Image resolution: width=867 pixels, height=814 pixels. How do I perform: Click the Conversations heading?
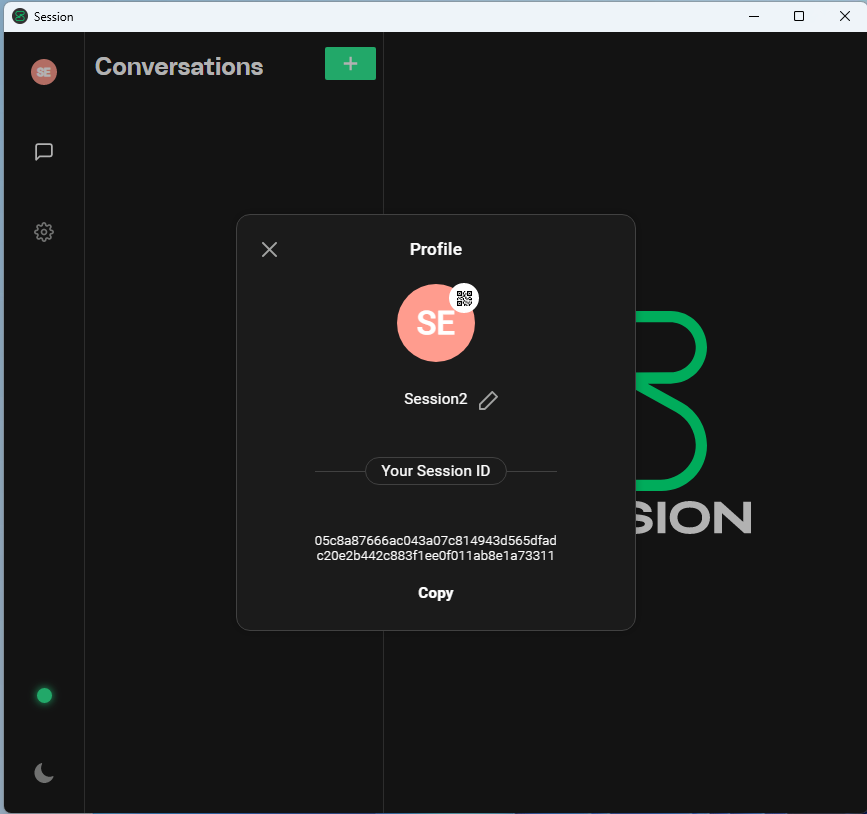(179, 67)
